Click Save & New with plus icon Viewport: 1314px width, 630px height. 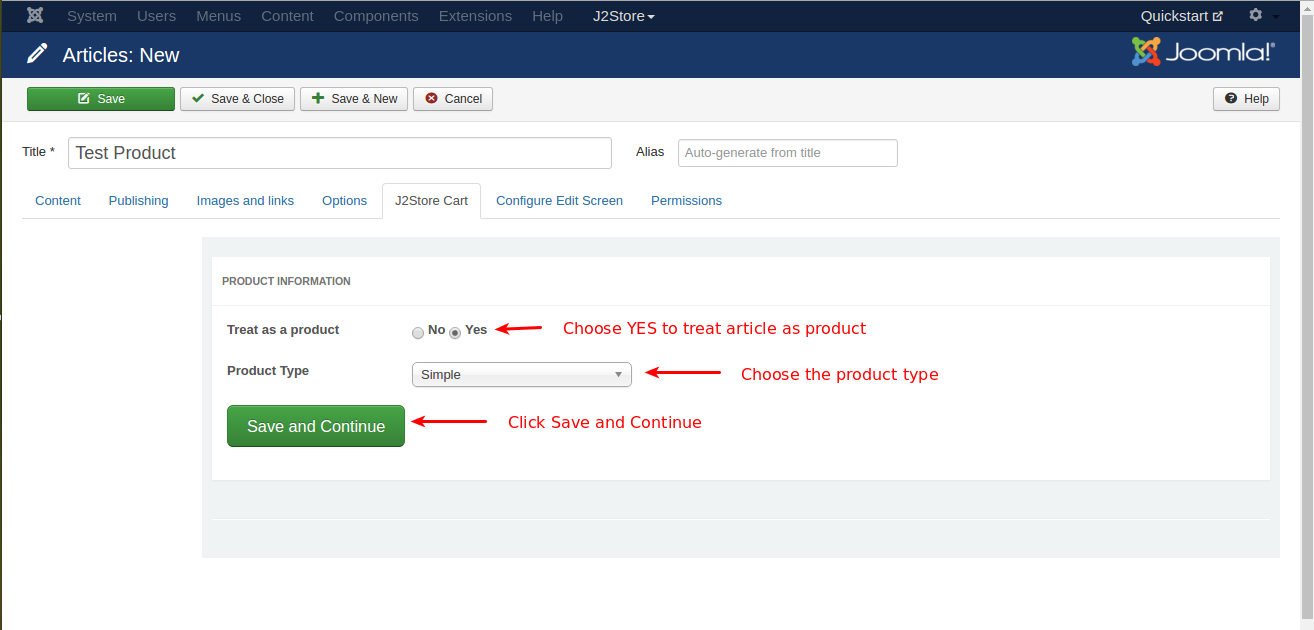354,99
